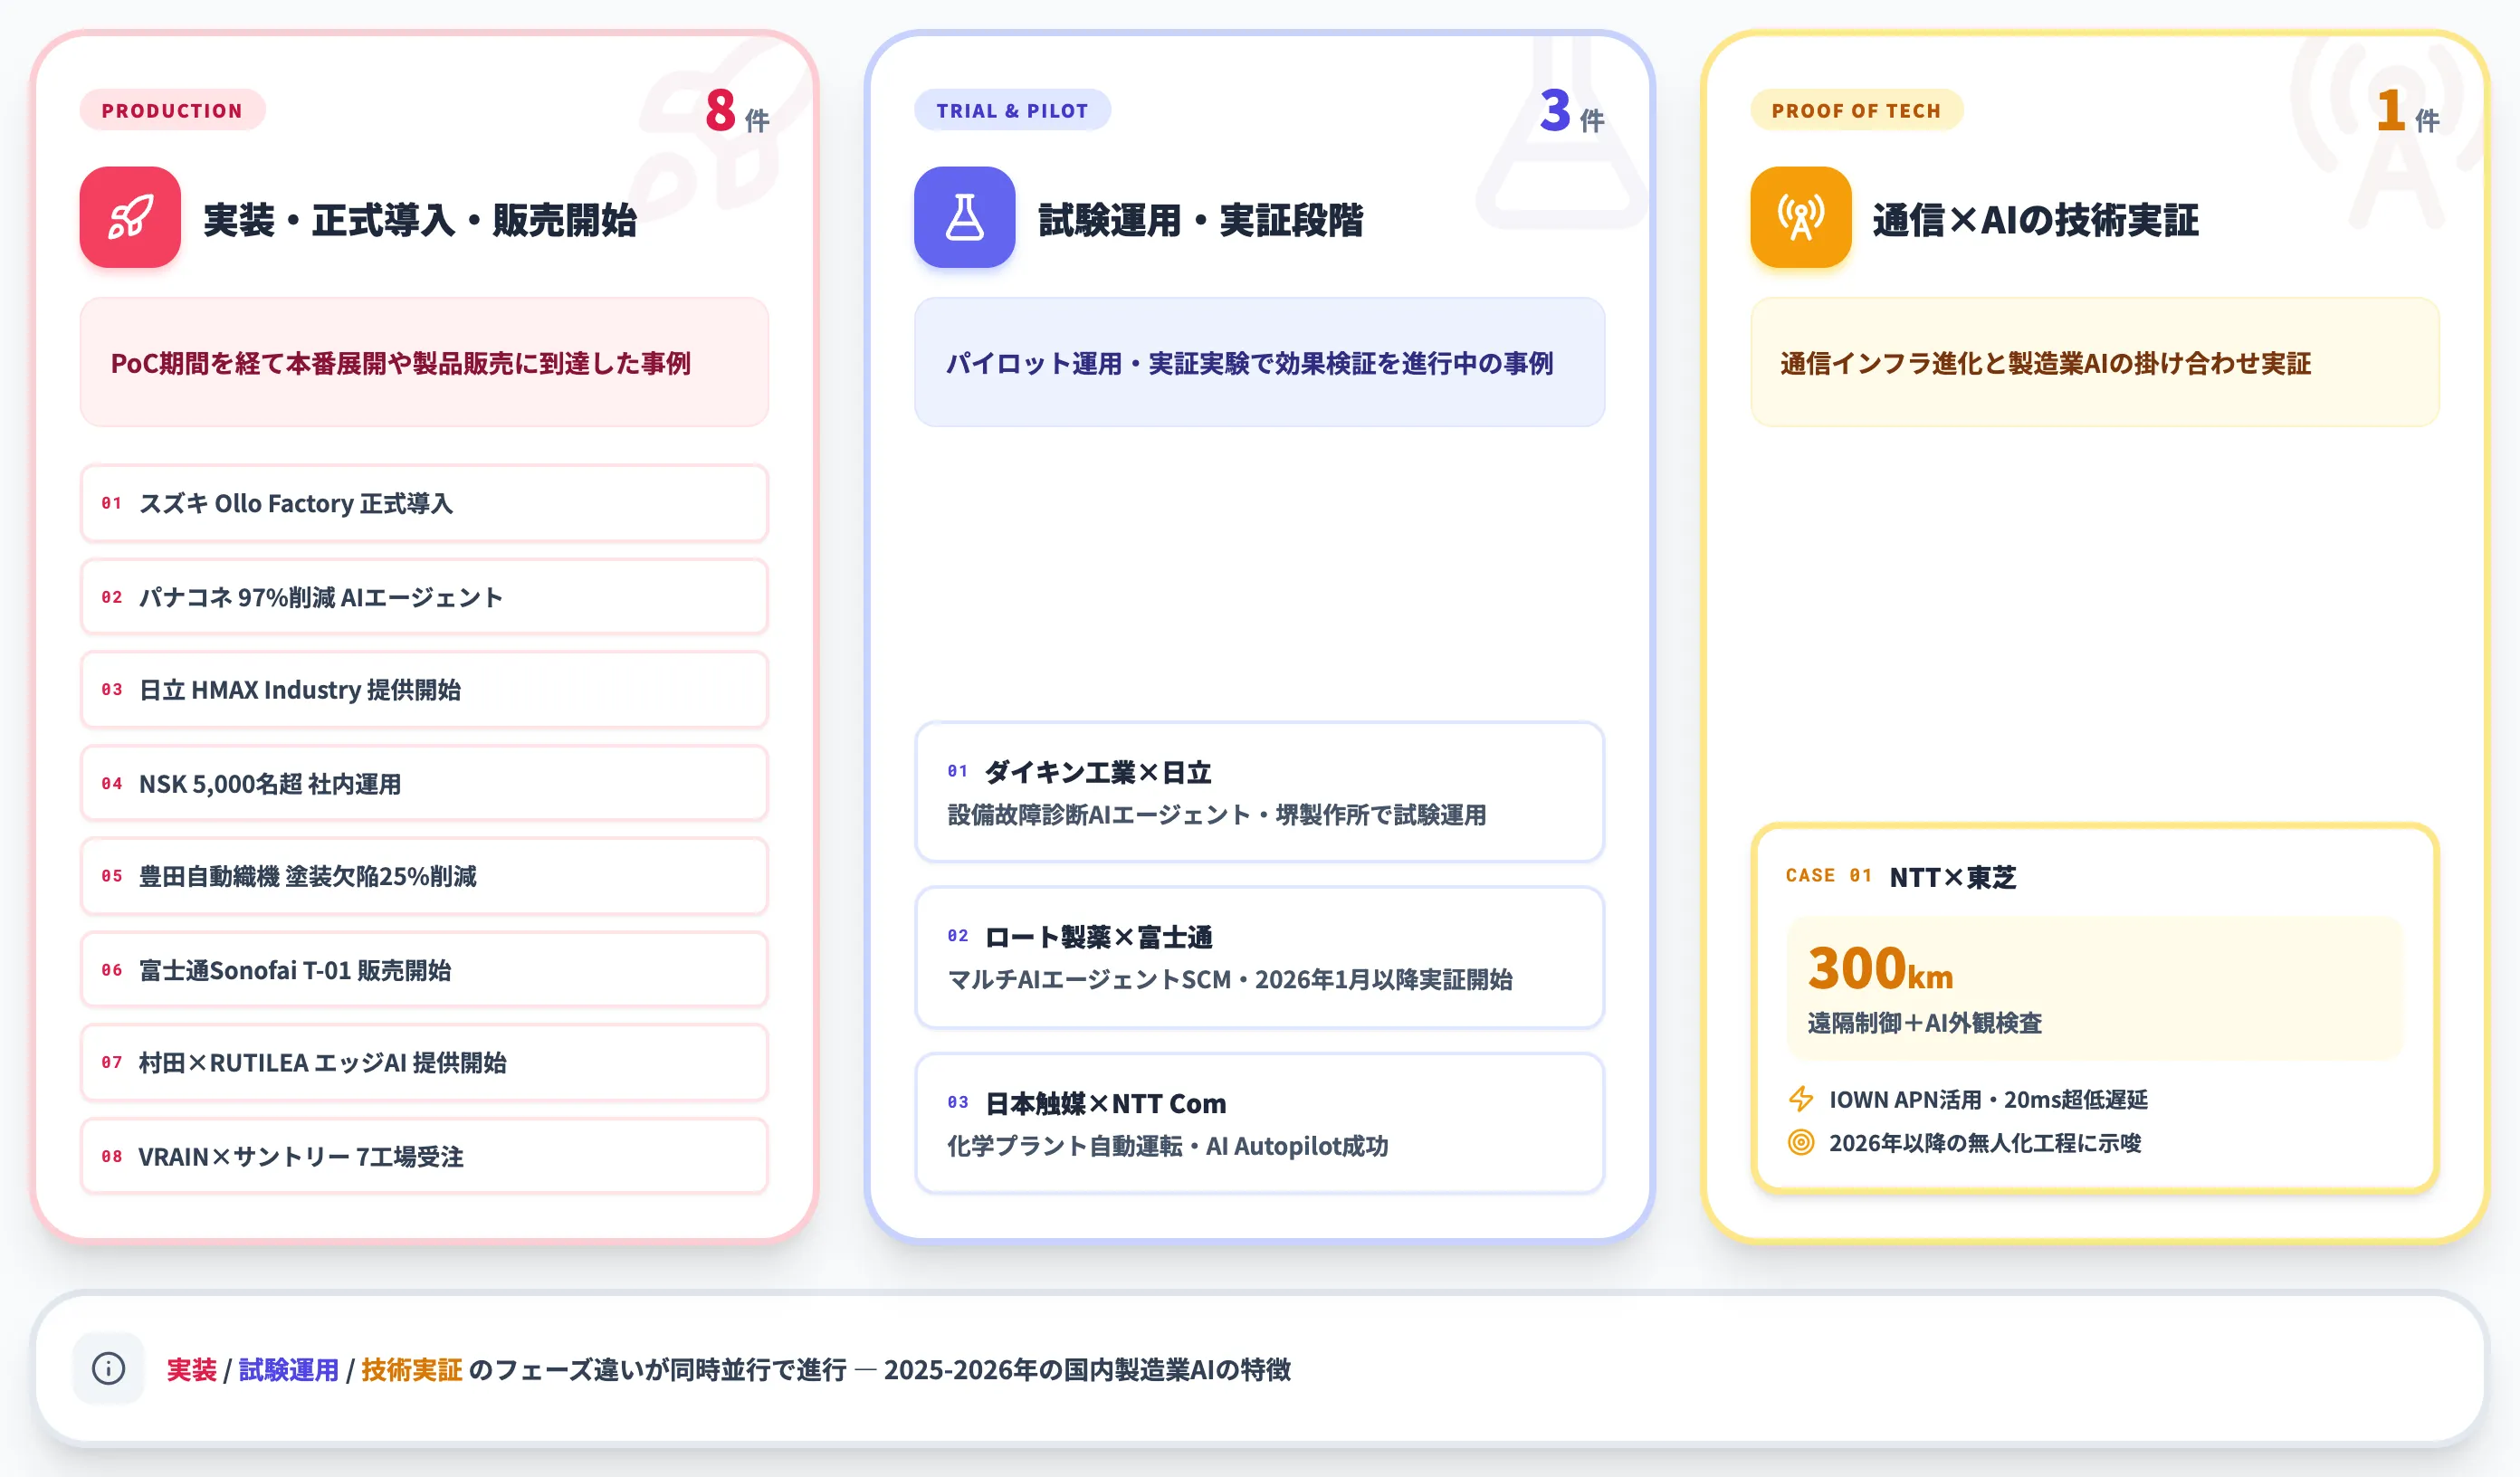The width and height of the screenshot is (2520, 1477).
Task: Click the heading 試験運用・実証段階
Action: pos(1200,220)
